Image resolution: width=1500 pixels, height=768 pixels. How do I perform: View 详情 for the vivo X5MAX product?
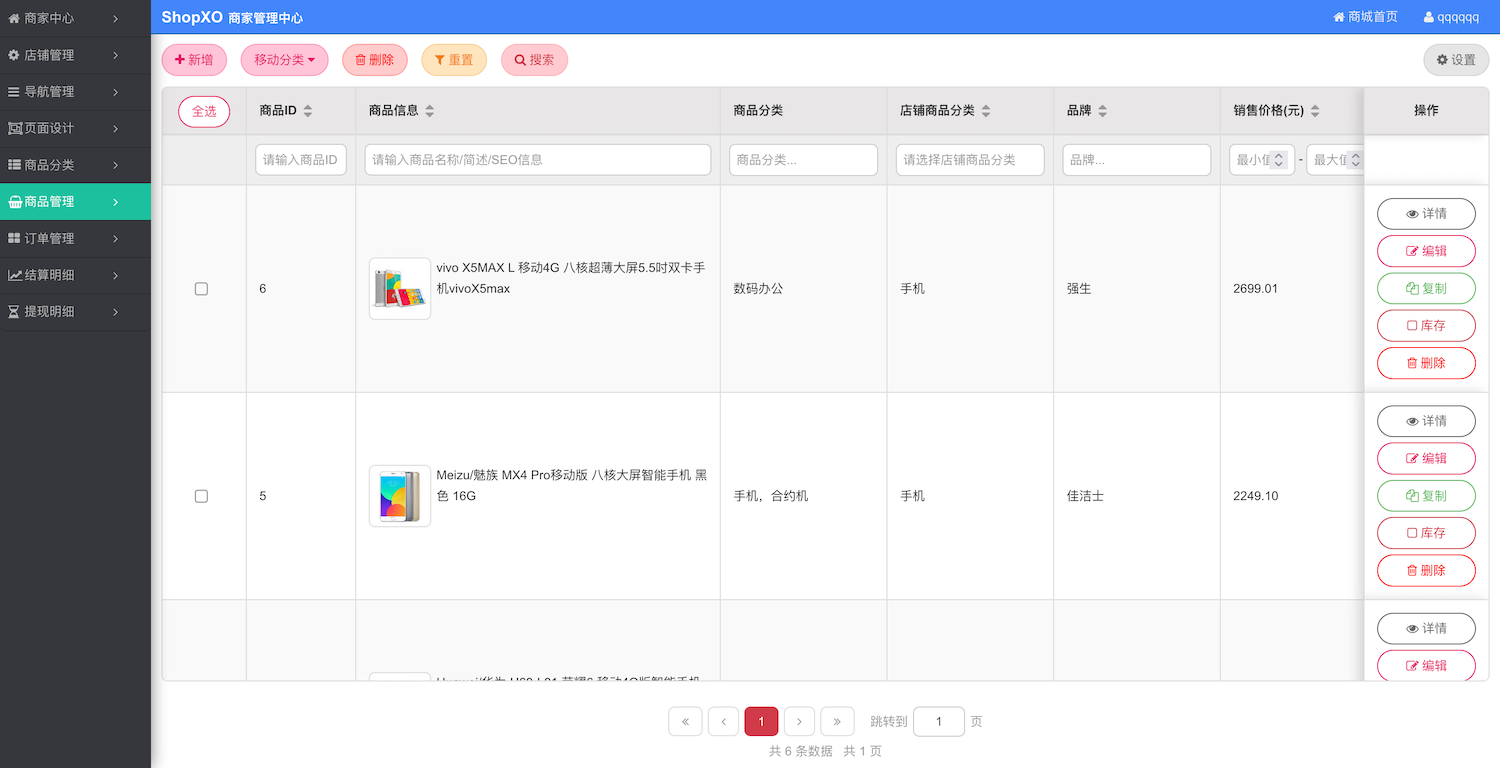pyautogui.click(x=1426, y=214)
